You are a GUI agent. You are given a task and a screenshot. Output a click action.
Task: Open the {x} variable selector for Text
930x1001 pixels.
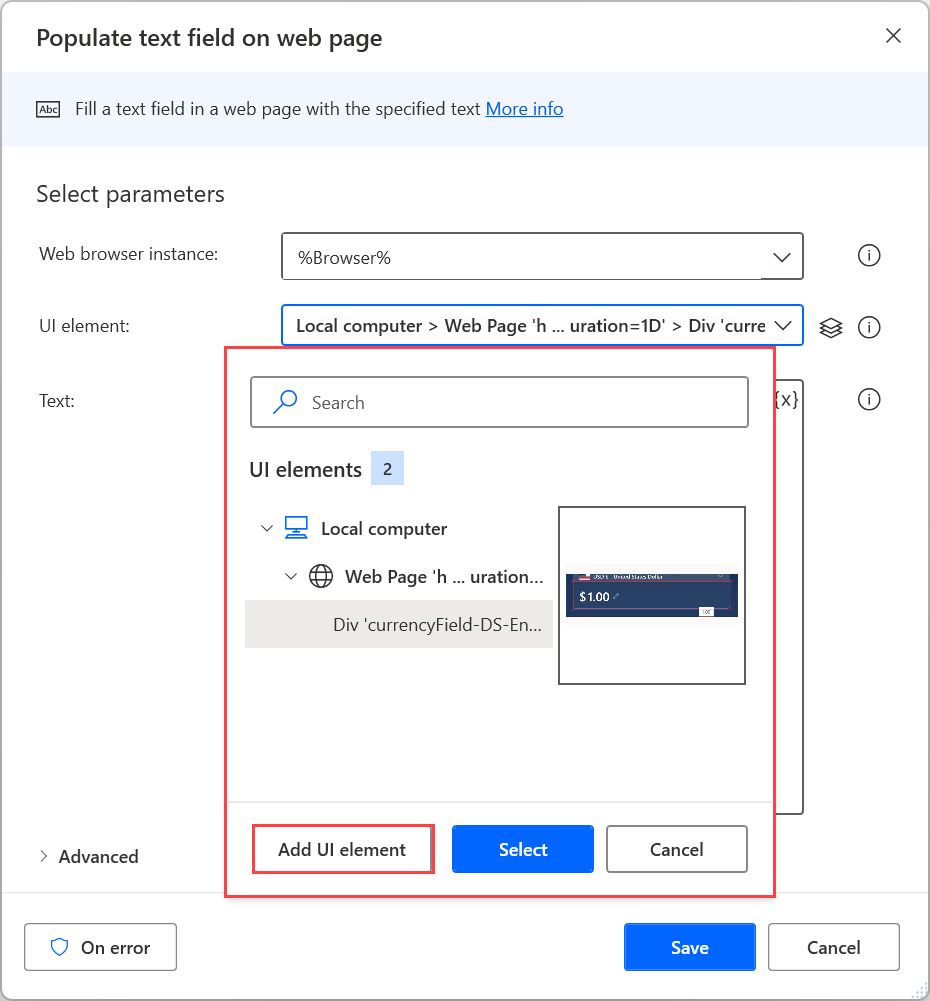click(786, 399)
